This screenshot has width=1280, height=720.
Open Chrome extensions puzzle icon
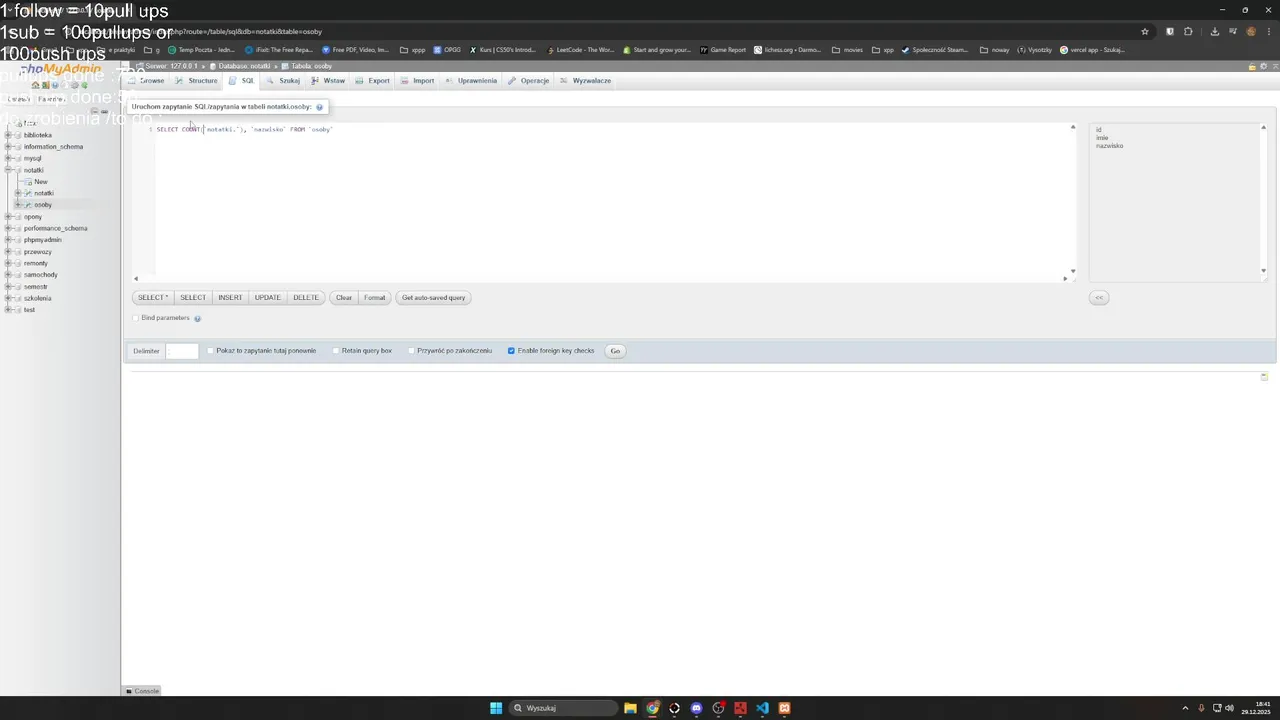(1188, 31)
